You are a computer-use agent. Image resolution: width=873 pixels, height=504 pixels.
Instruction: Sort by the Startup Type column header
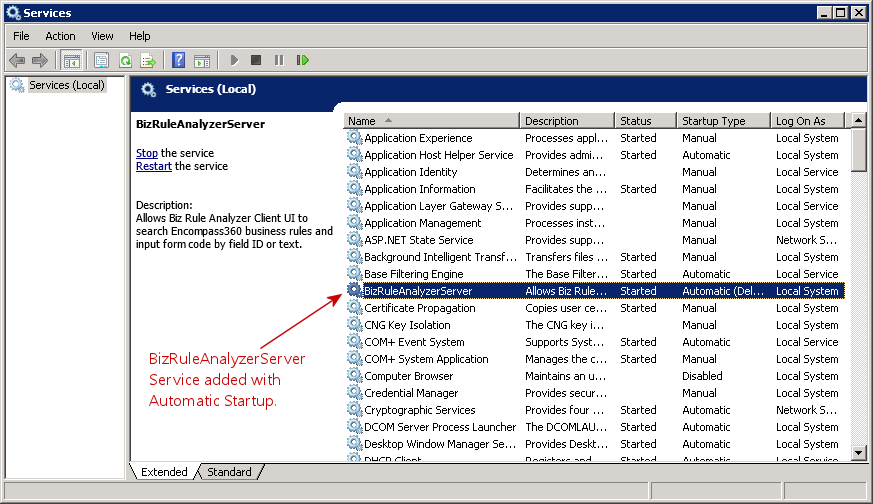click(x=724, y=121)
